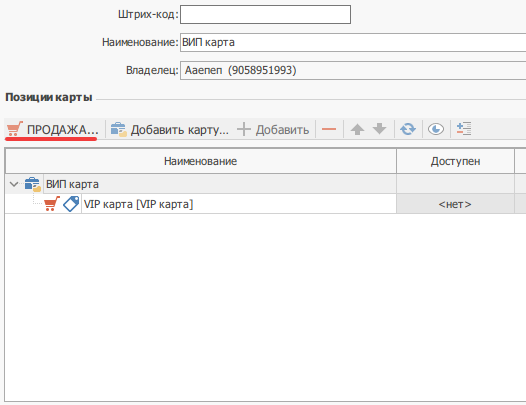This screenshot has height=405, width=526.
Task: Click the <нет> availability cell
Action: [x=455, y=204]
